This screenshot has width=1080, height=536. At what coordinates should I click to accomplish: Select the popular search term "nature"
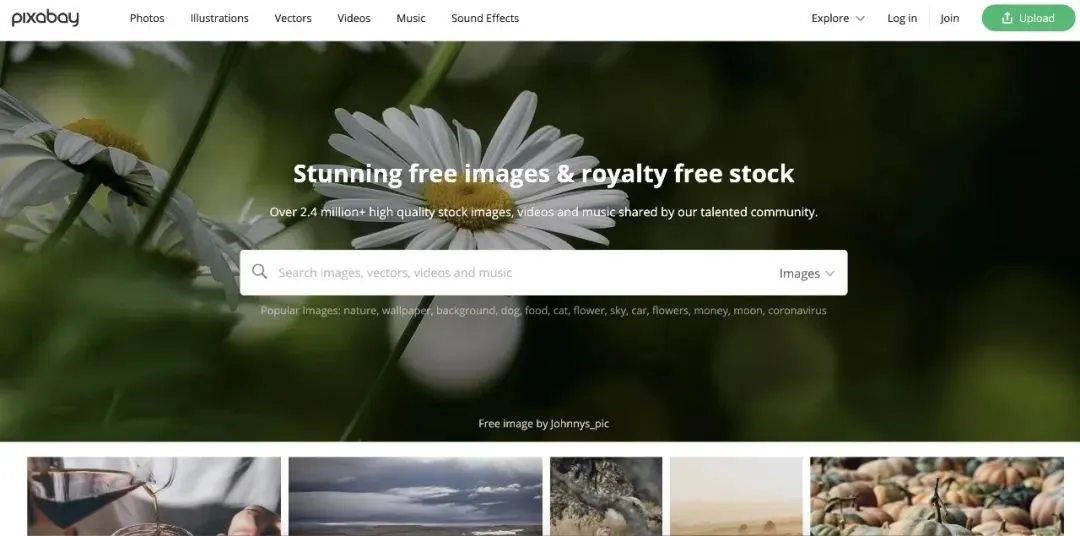(360, 311)
